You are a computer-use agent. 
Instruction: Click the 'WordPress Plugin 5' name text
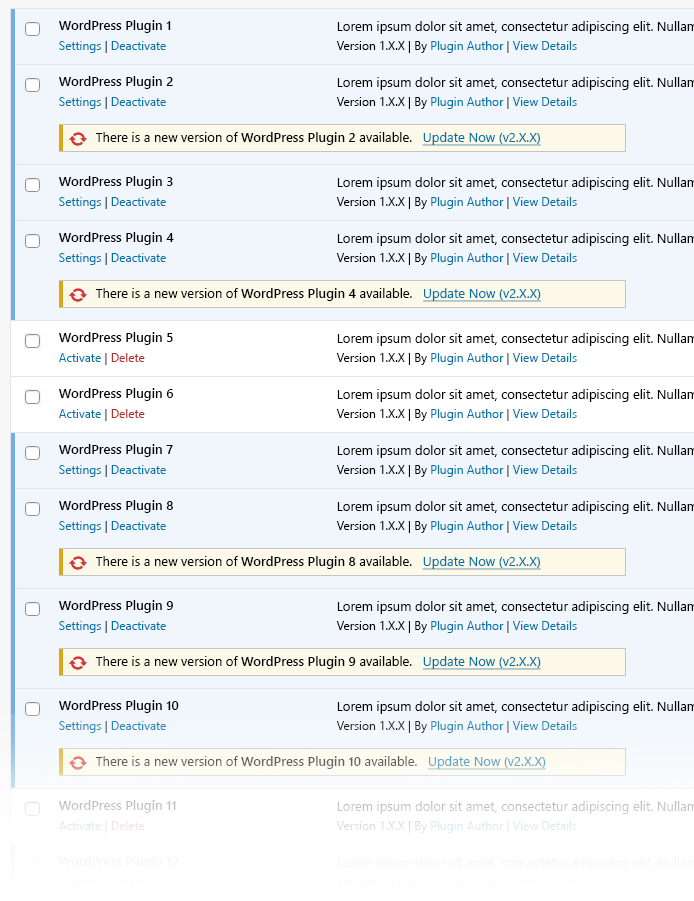[115, 338]
